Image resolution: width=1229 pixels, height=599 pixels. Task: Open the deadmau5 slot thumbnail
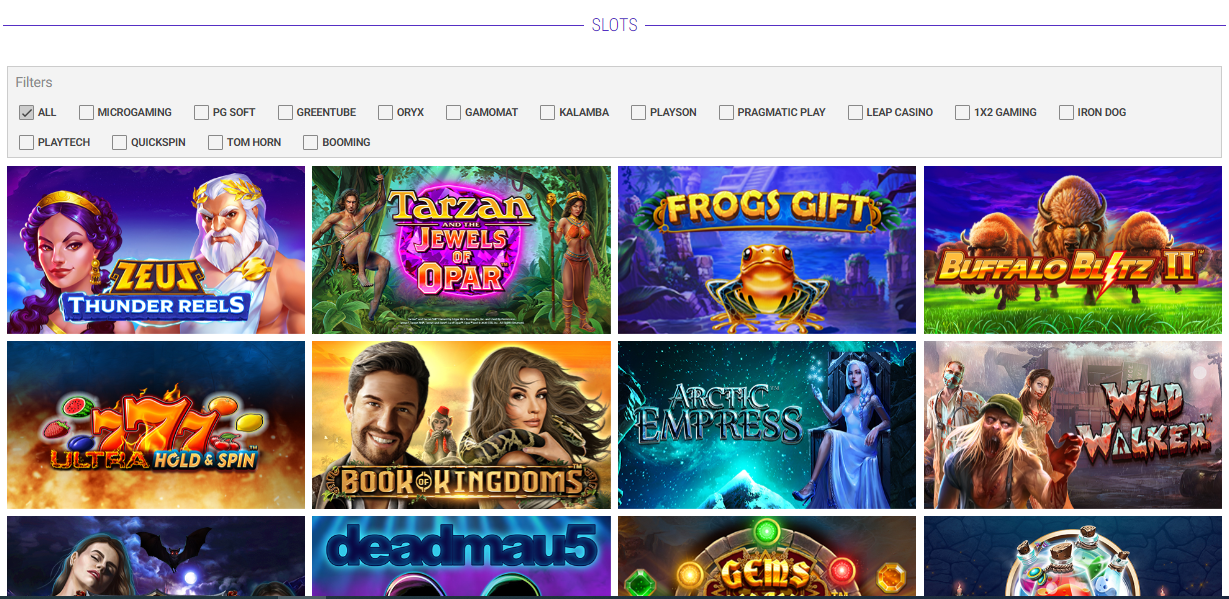coord(461,556)
